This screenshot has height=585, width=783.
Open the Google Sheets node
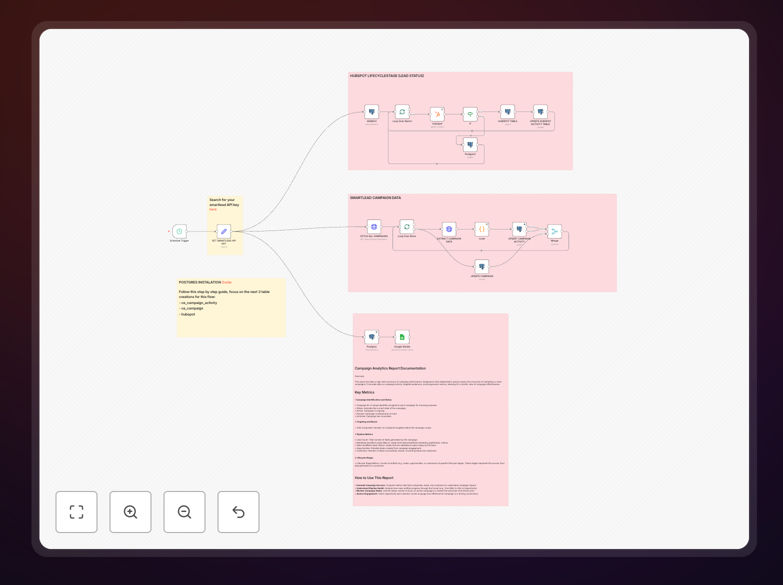(x=402, y=337)
